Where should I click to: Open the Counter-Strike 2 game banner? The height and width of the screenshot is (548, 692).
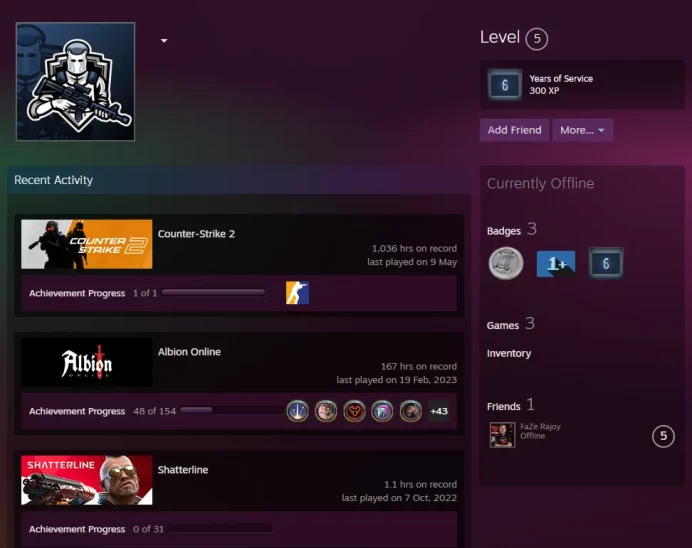click(x=87, y=244)
